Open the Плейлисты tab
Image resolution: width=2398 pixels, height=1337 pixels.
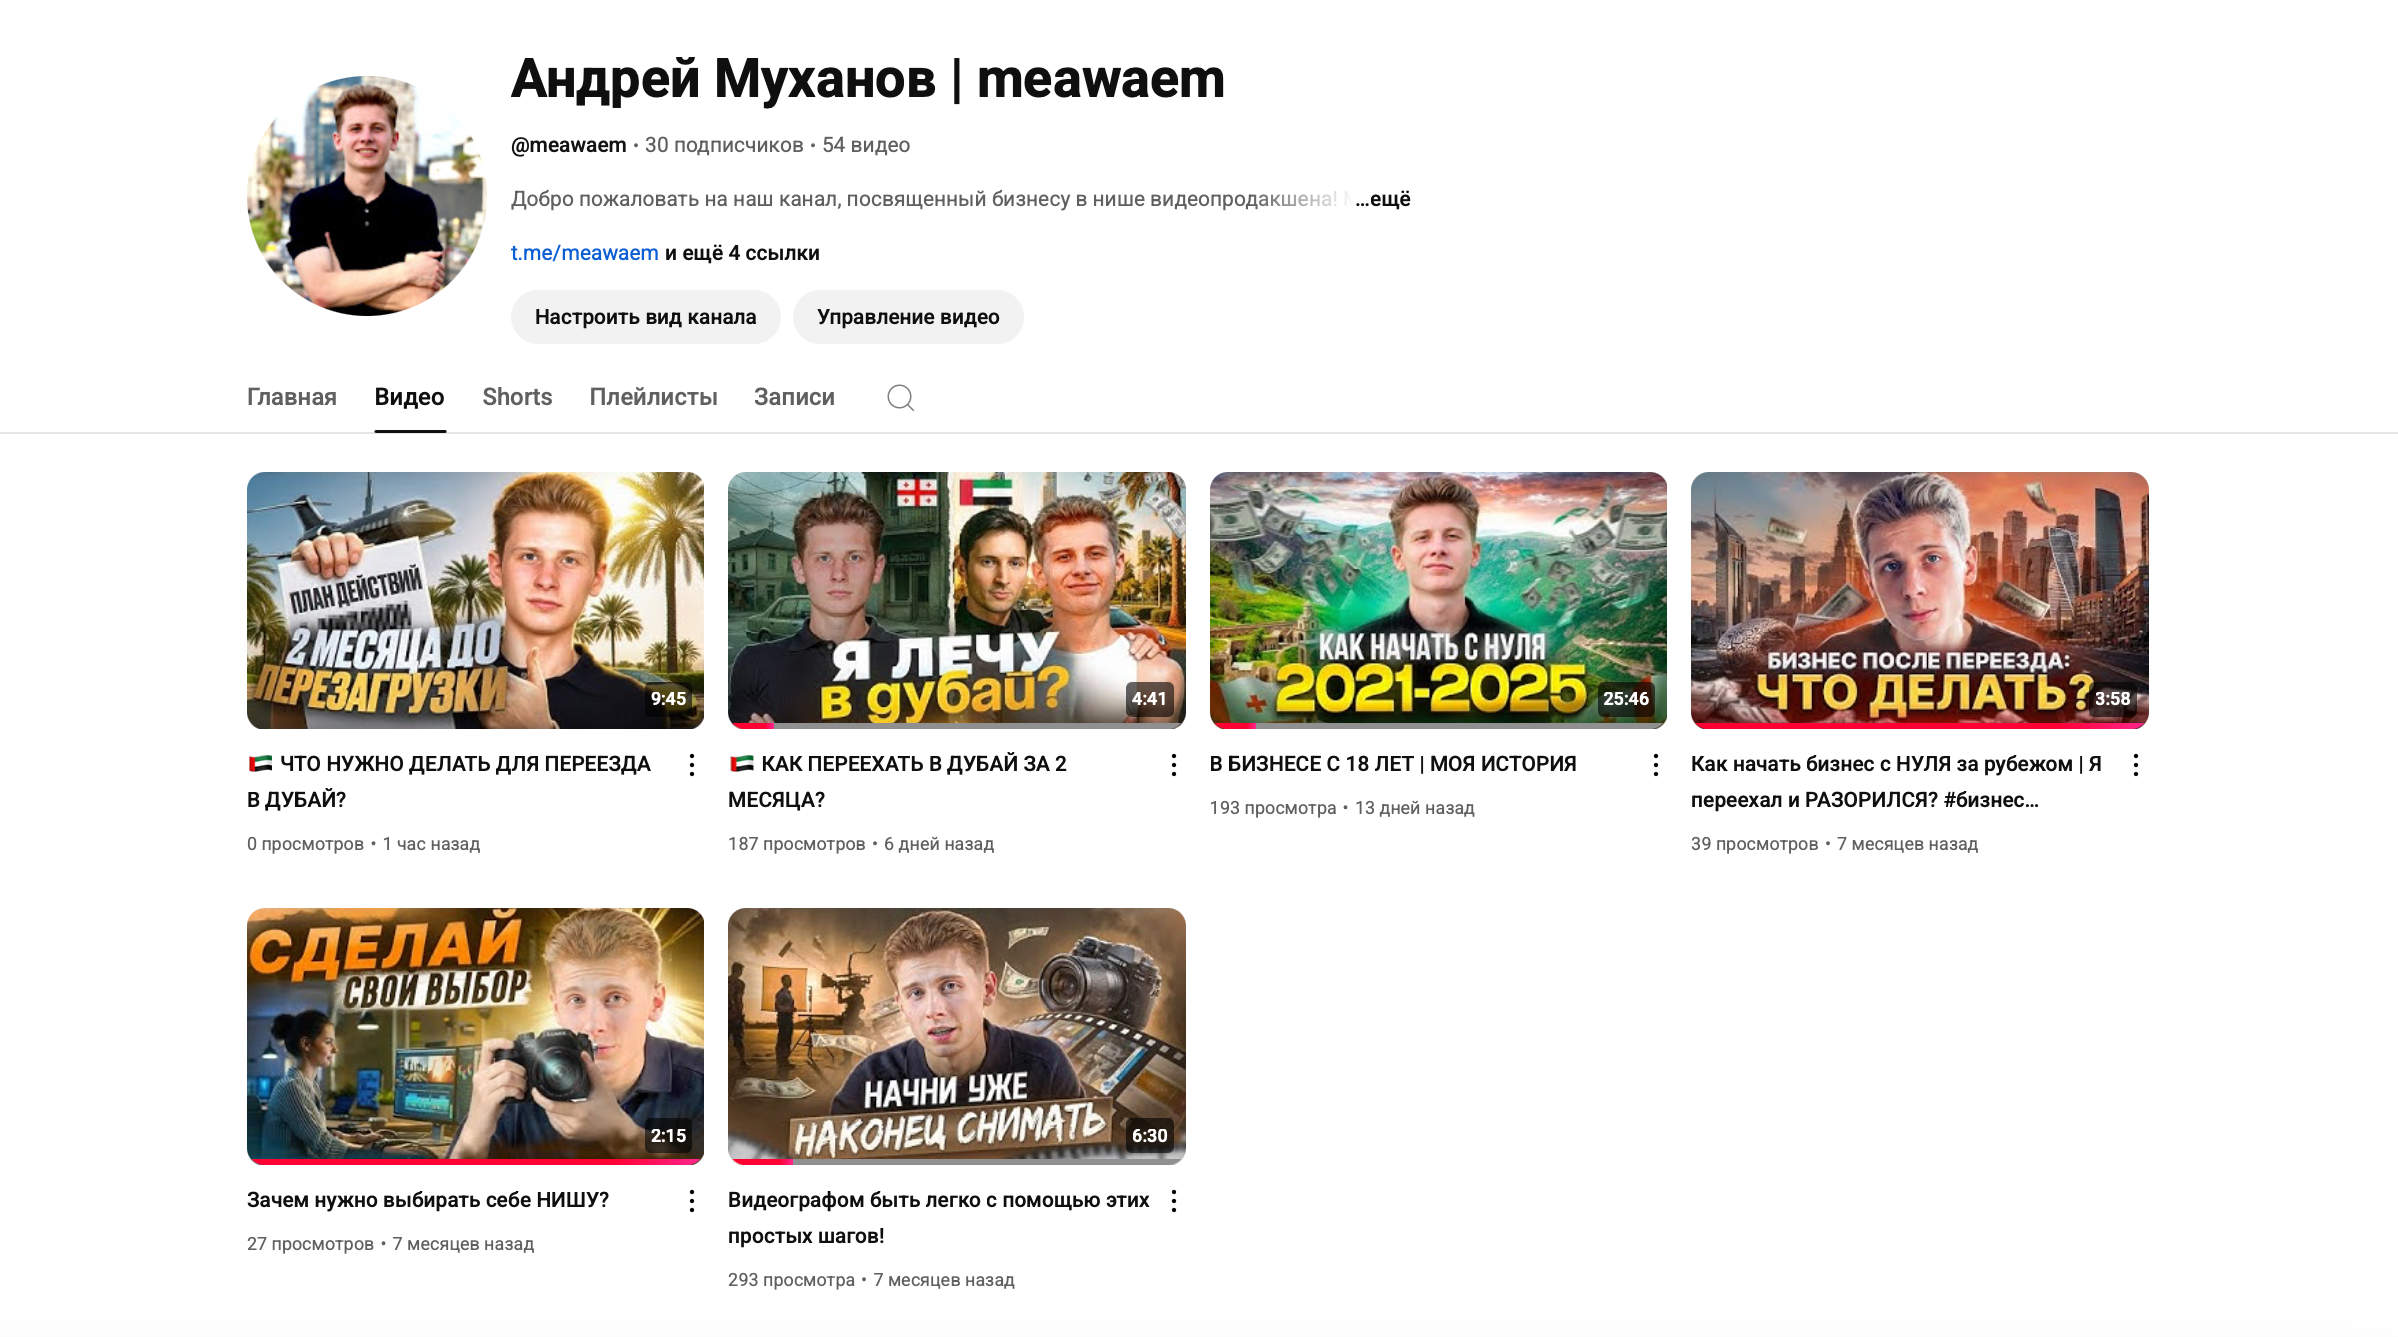point(653,397)
